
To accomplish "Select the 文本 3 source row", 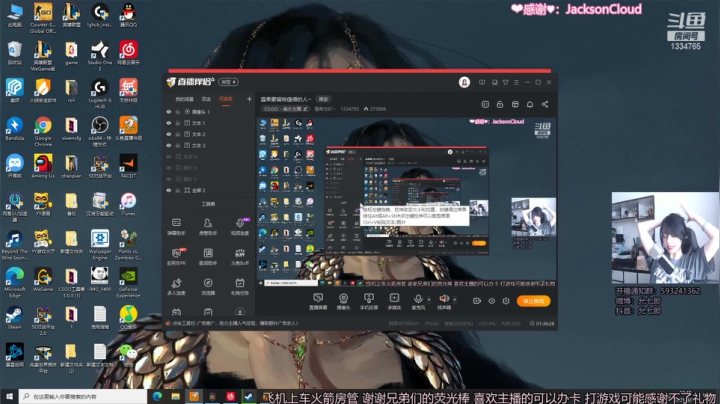I will coord(209,146).
